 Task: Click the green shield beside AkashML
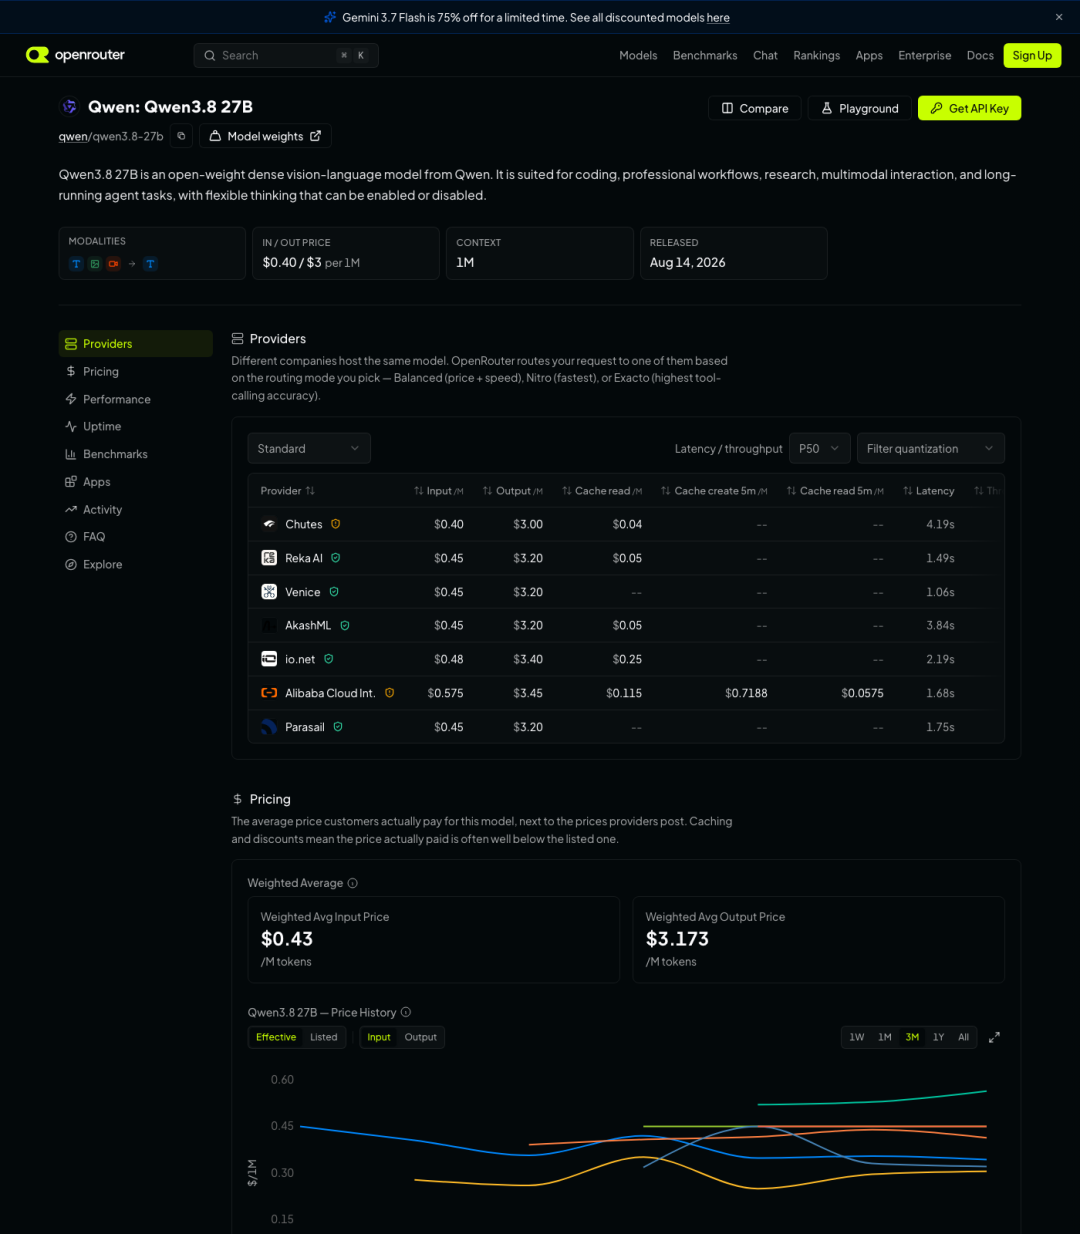tap(345, 625)
